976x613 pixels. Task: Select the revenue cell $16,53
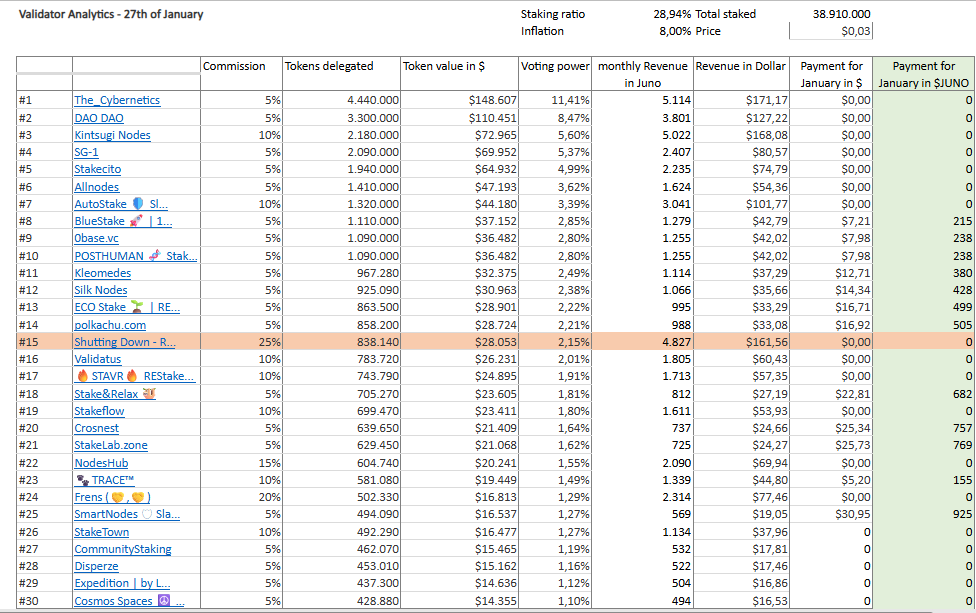click(x=741, y=601)
